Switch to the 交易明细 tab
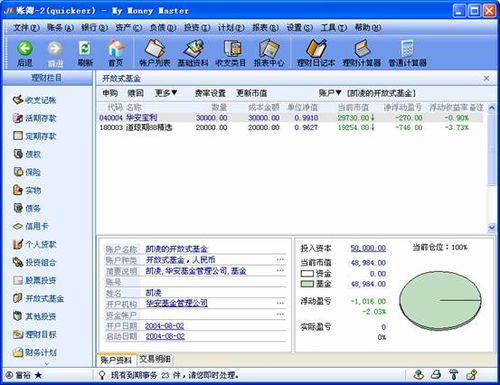500x385 pixels. (x=155, y=359)
